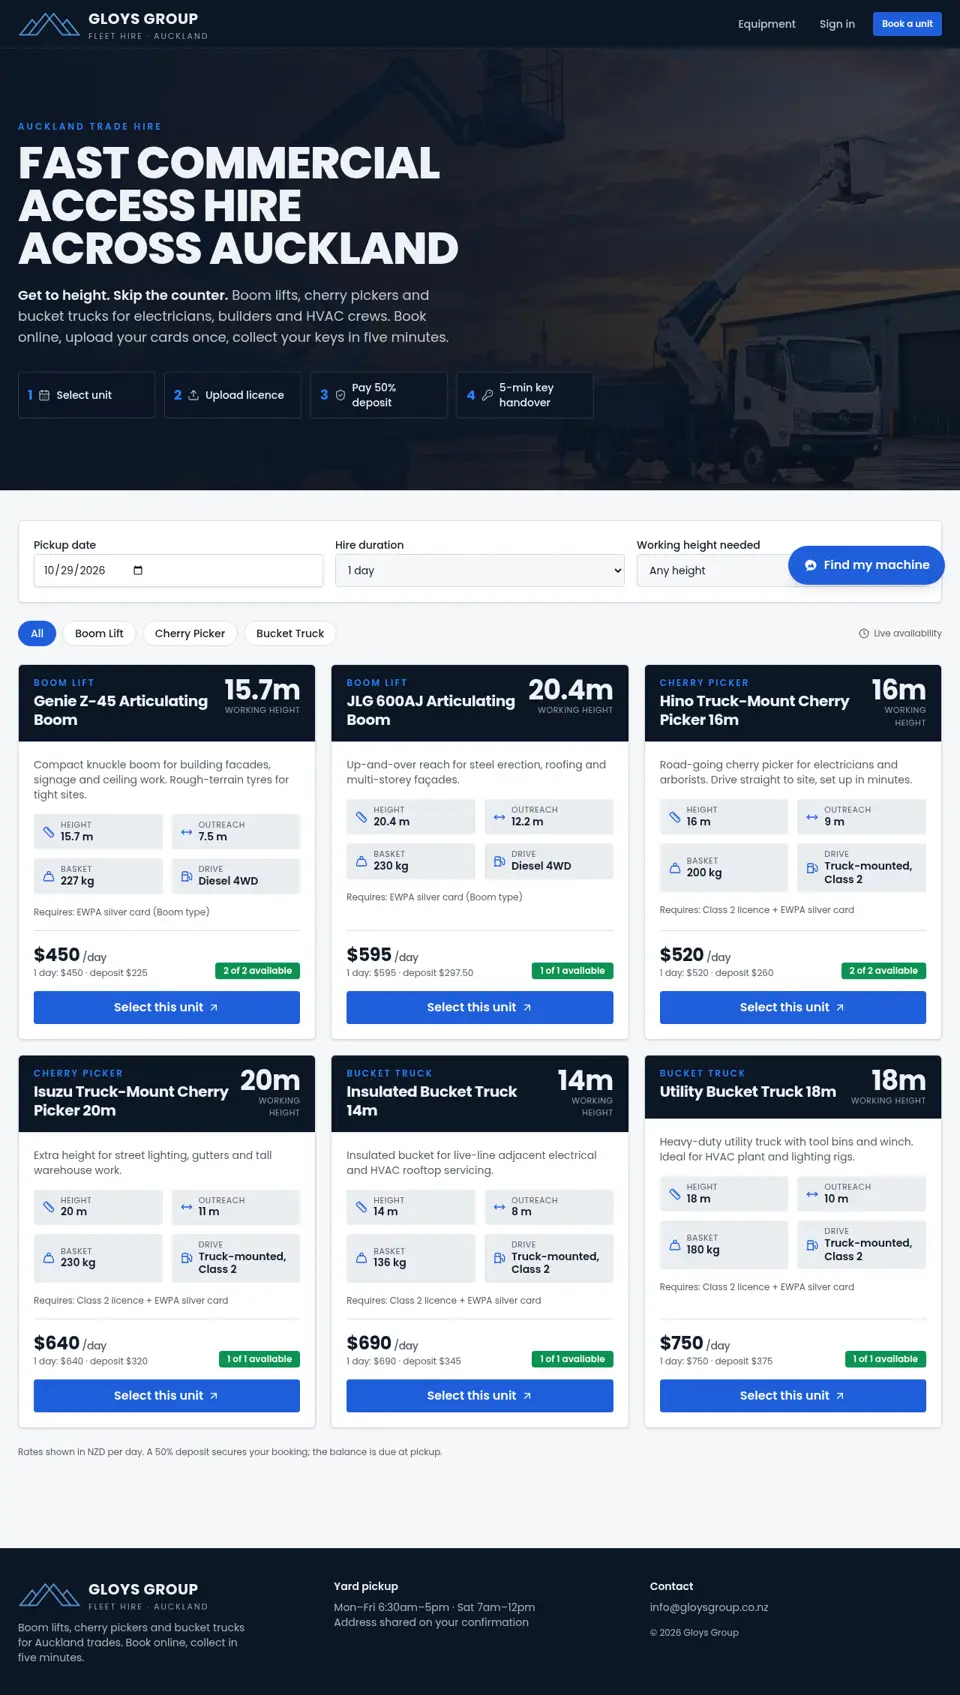
Task: Click chat icon on Find my machine button
Action: tap(811, 565)
